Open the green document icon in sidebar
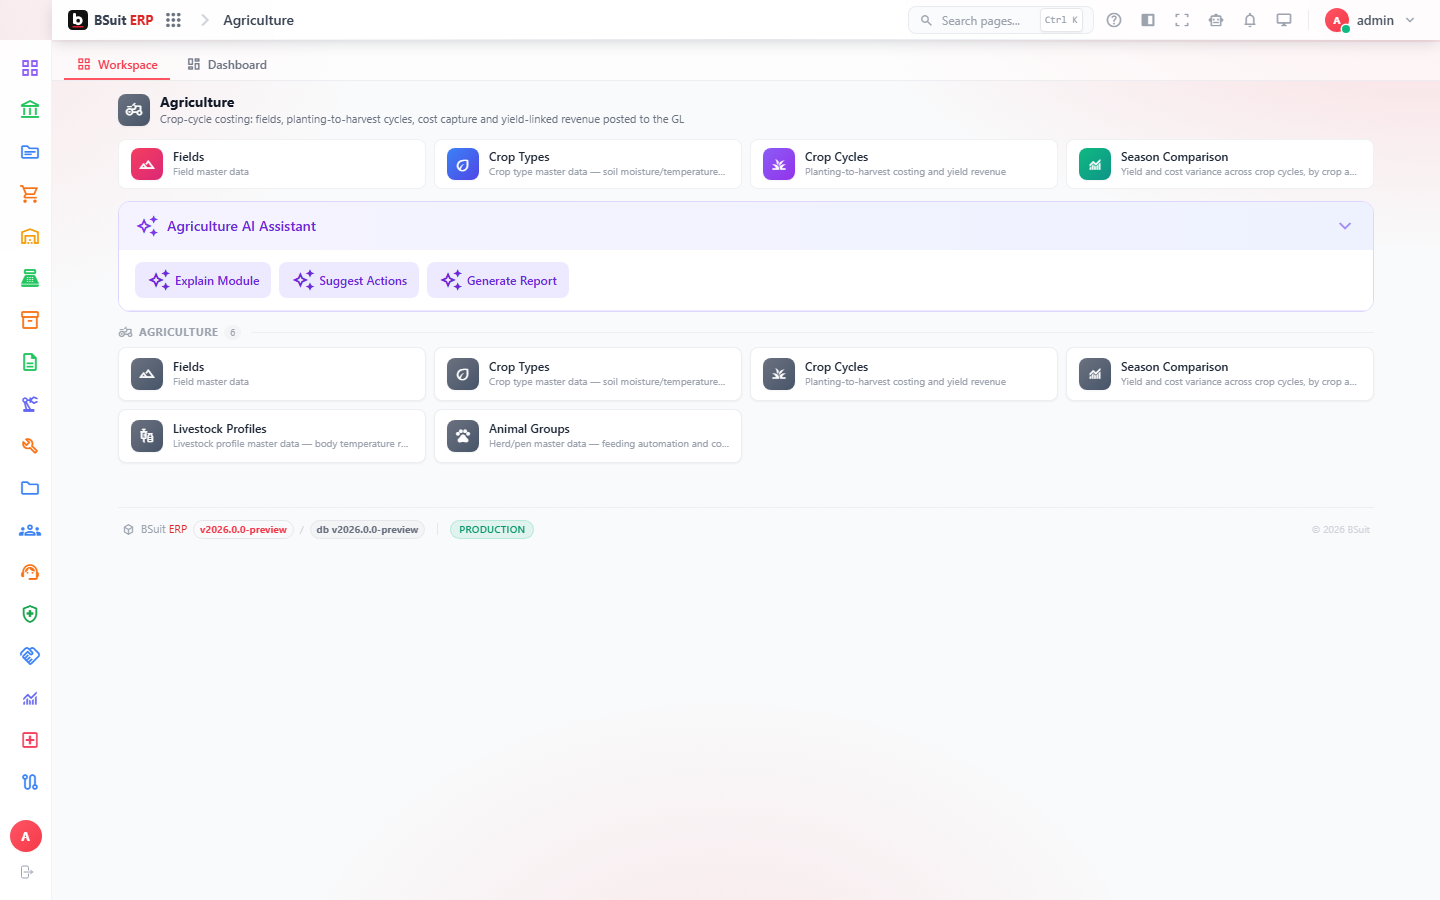The image size is (1440, 900). (x=30, y=362)
